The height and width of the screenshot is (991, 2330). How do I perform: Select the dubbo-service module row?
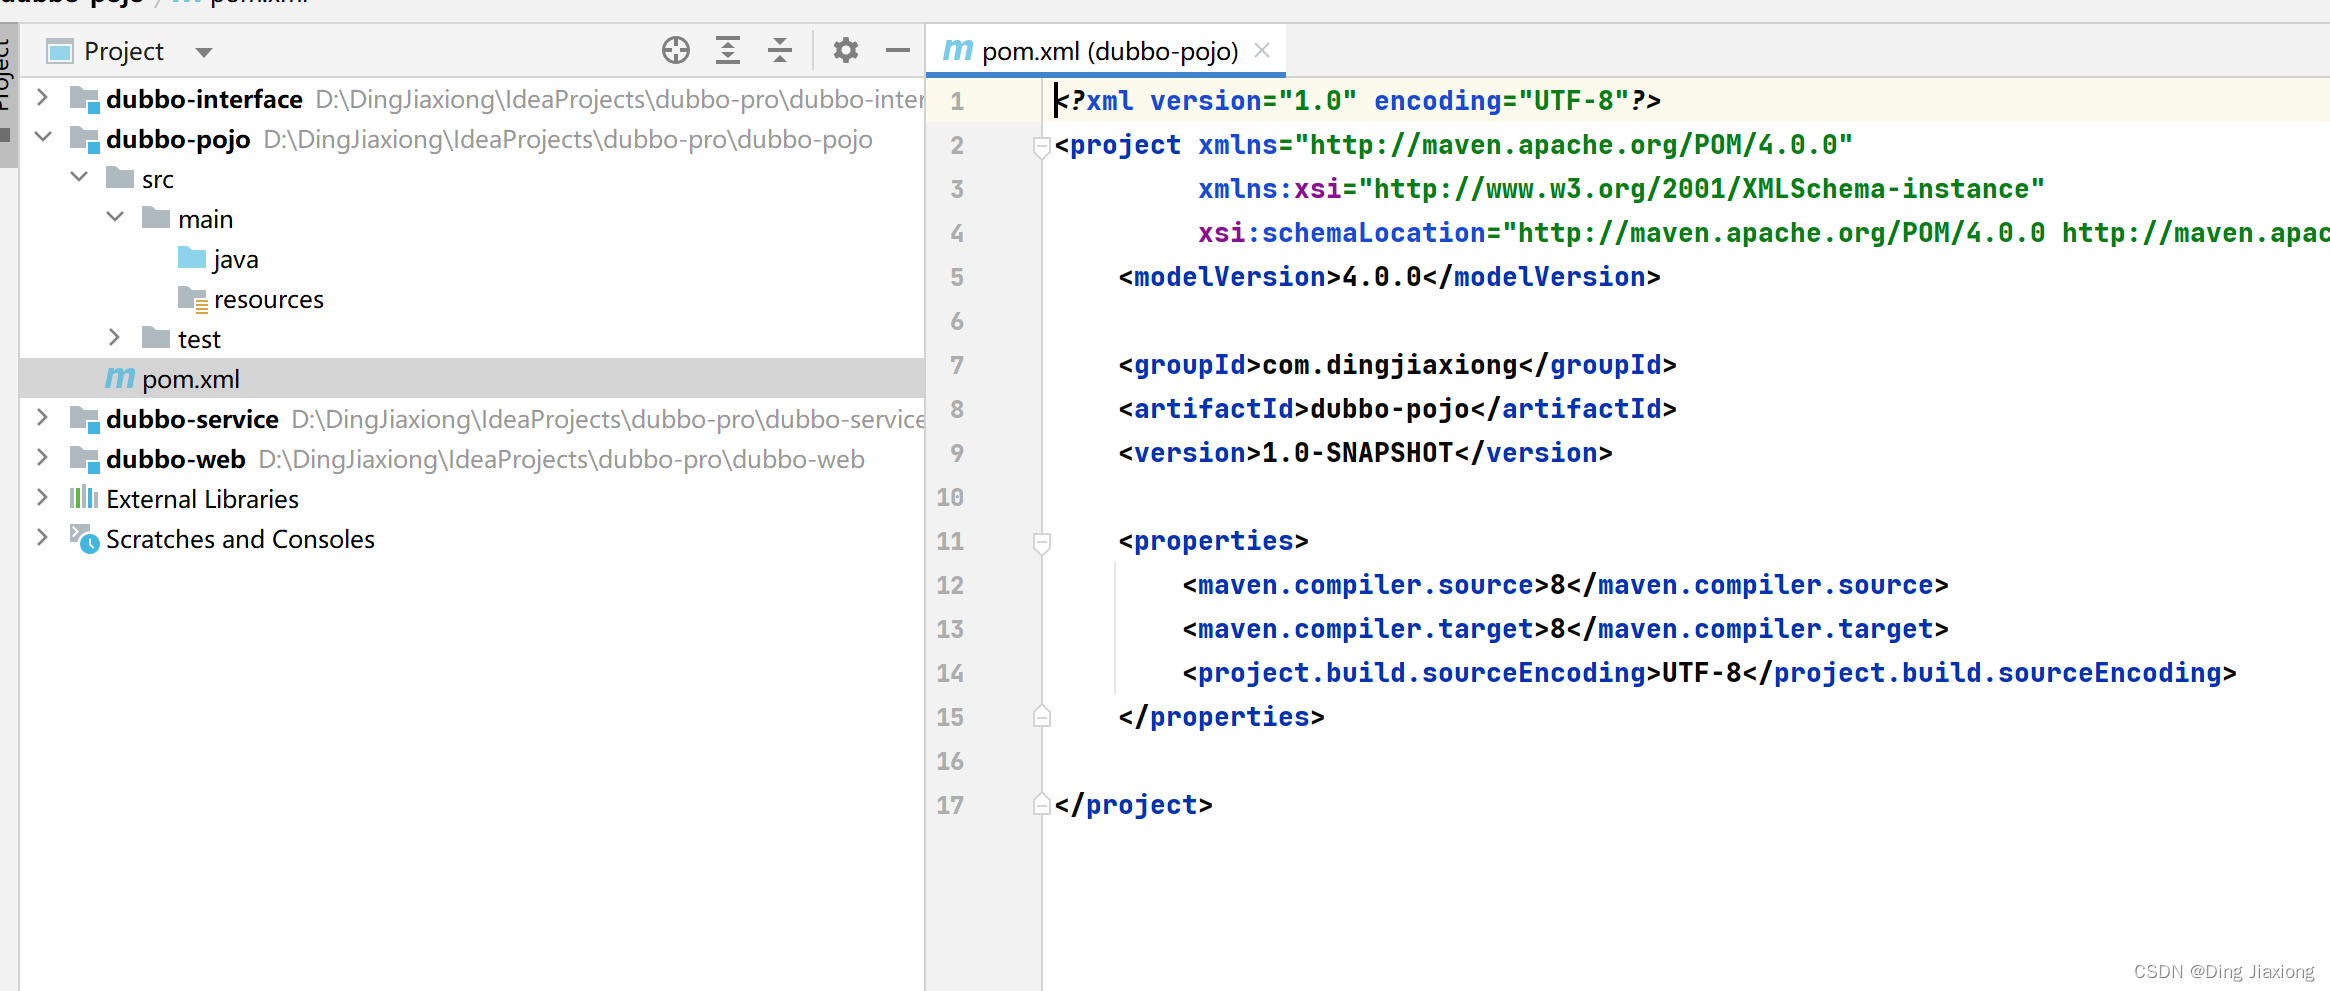coord(472,419)
